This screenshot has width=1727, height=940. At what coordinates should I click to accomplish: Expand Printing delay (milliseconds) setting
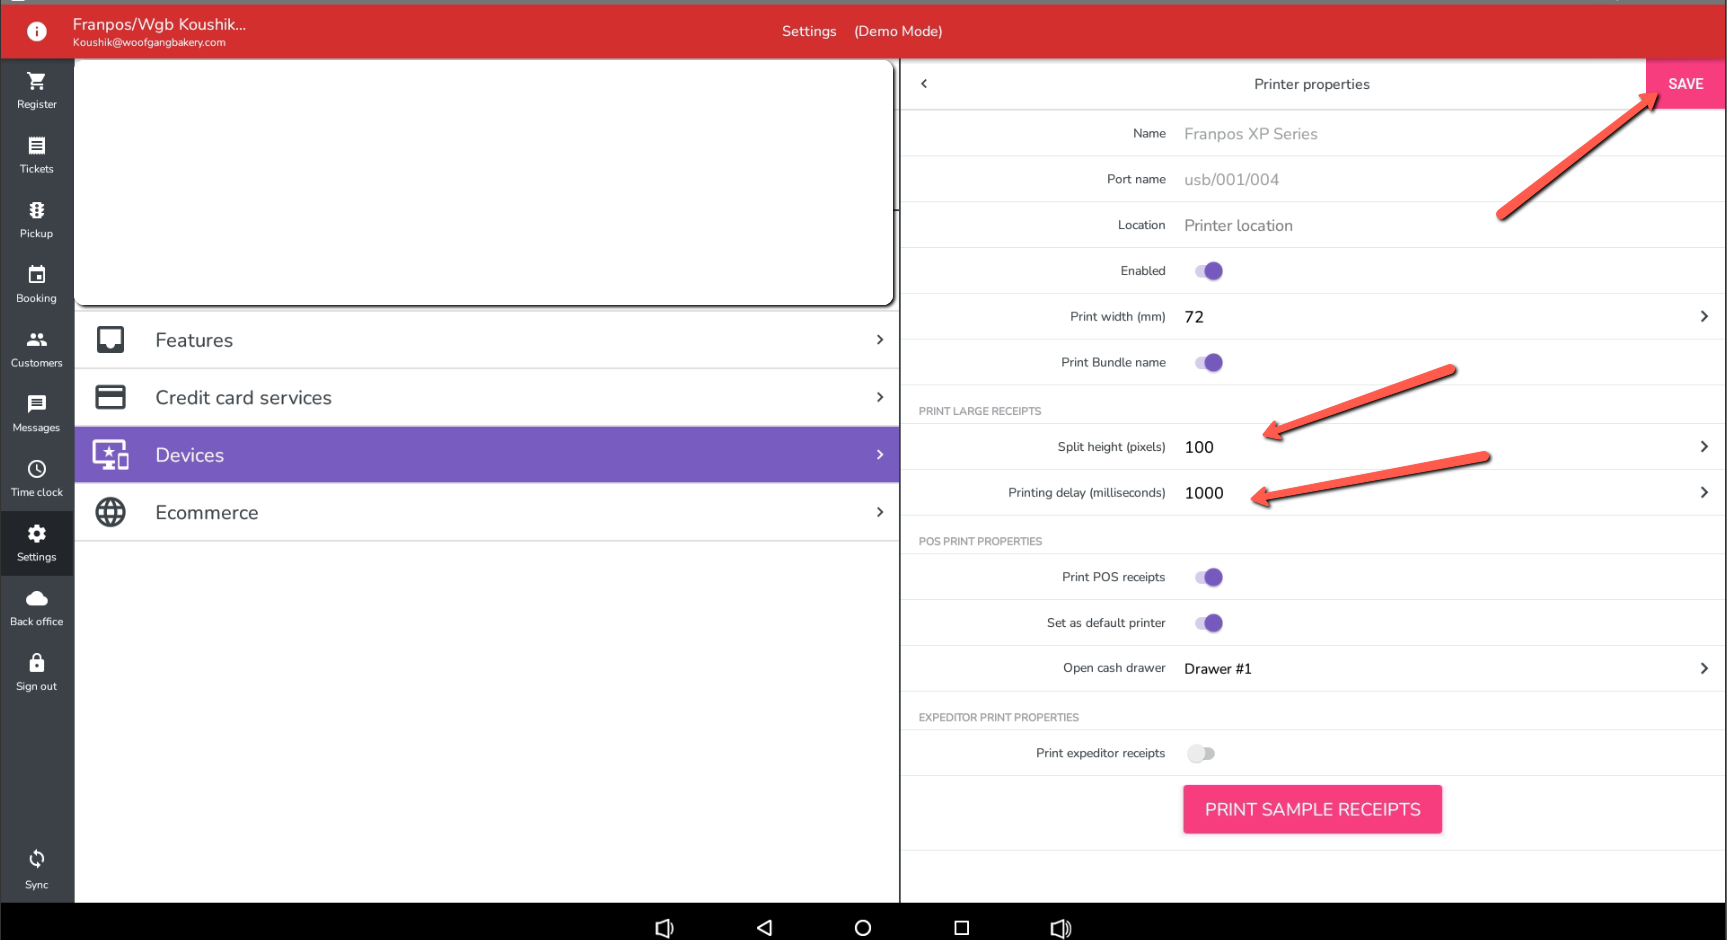(x=1703, y=493)
